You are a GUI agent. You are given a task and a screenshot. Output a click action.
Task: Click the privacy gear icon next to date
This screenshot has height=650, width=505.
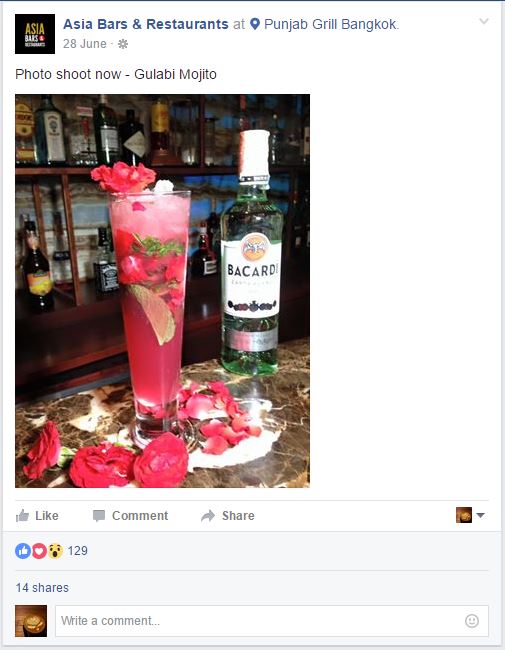pos(123,44)
